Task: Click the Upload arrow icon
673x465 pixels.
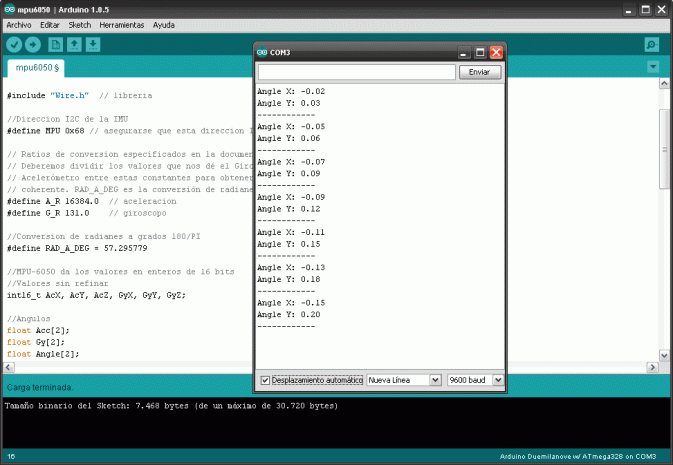Action: pyautogui.click(x=33, y=45)
